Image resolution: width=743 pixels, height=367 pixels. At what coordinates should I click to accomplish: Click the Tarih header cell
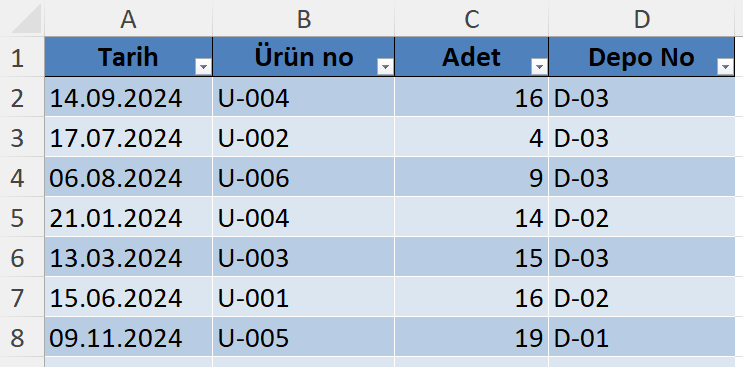pos(128,57)
